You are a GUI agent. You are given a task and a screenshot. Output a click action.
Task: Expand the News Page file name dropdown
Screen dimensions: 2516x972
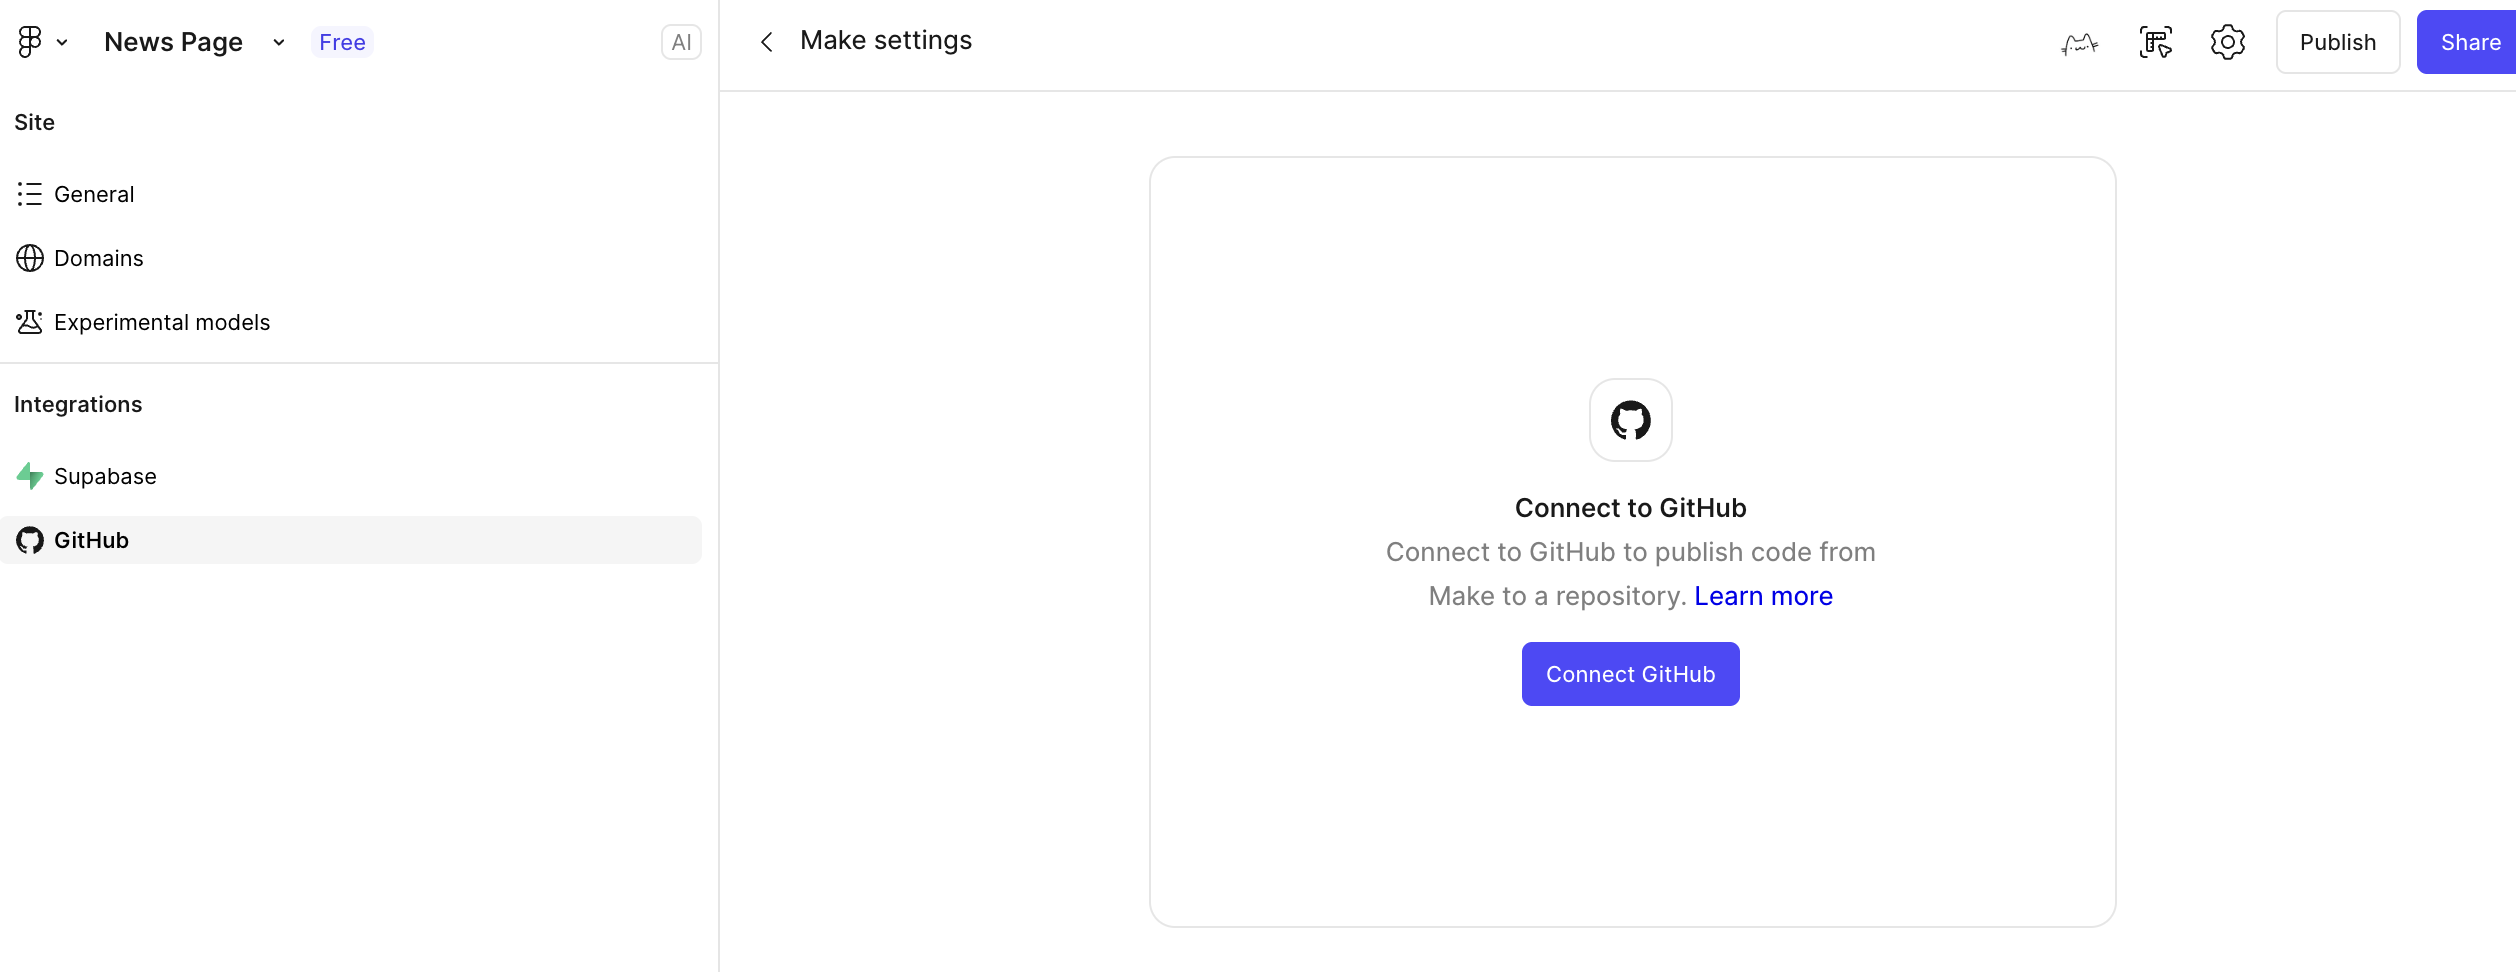pyautogui.click(x=279, y=42)
